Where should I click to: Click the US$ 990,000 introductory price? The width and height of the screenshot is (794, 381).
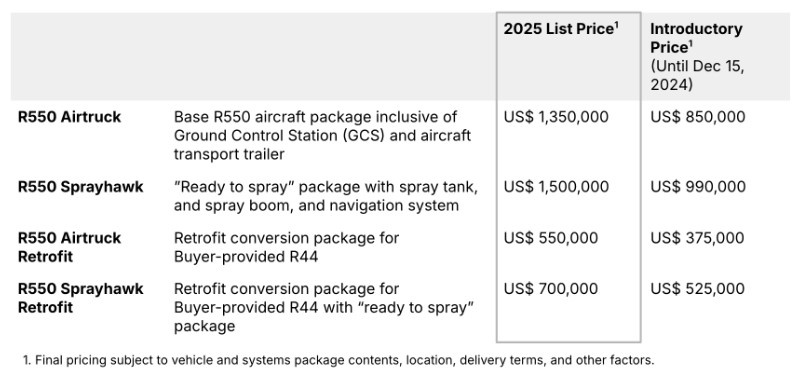(x=698, y=187)
